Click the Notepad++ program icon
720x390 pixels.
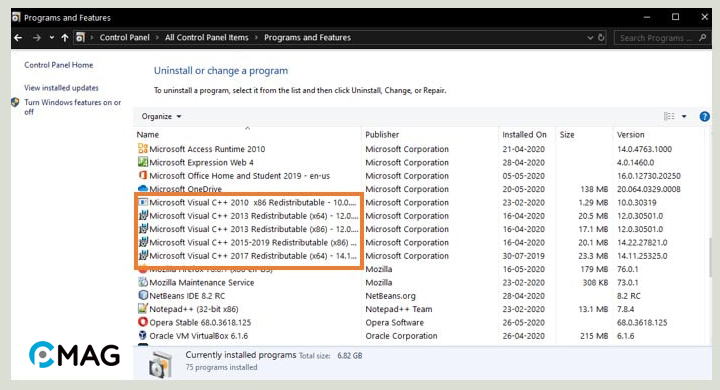coord(143,309)
